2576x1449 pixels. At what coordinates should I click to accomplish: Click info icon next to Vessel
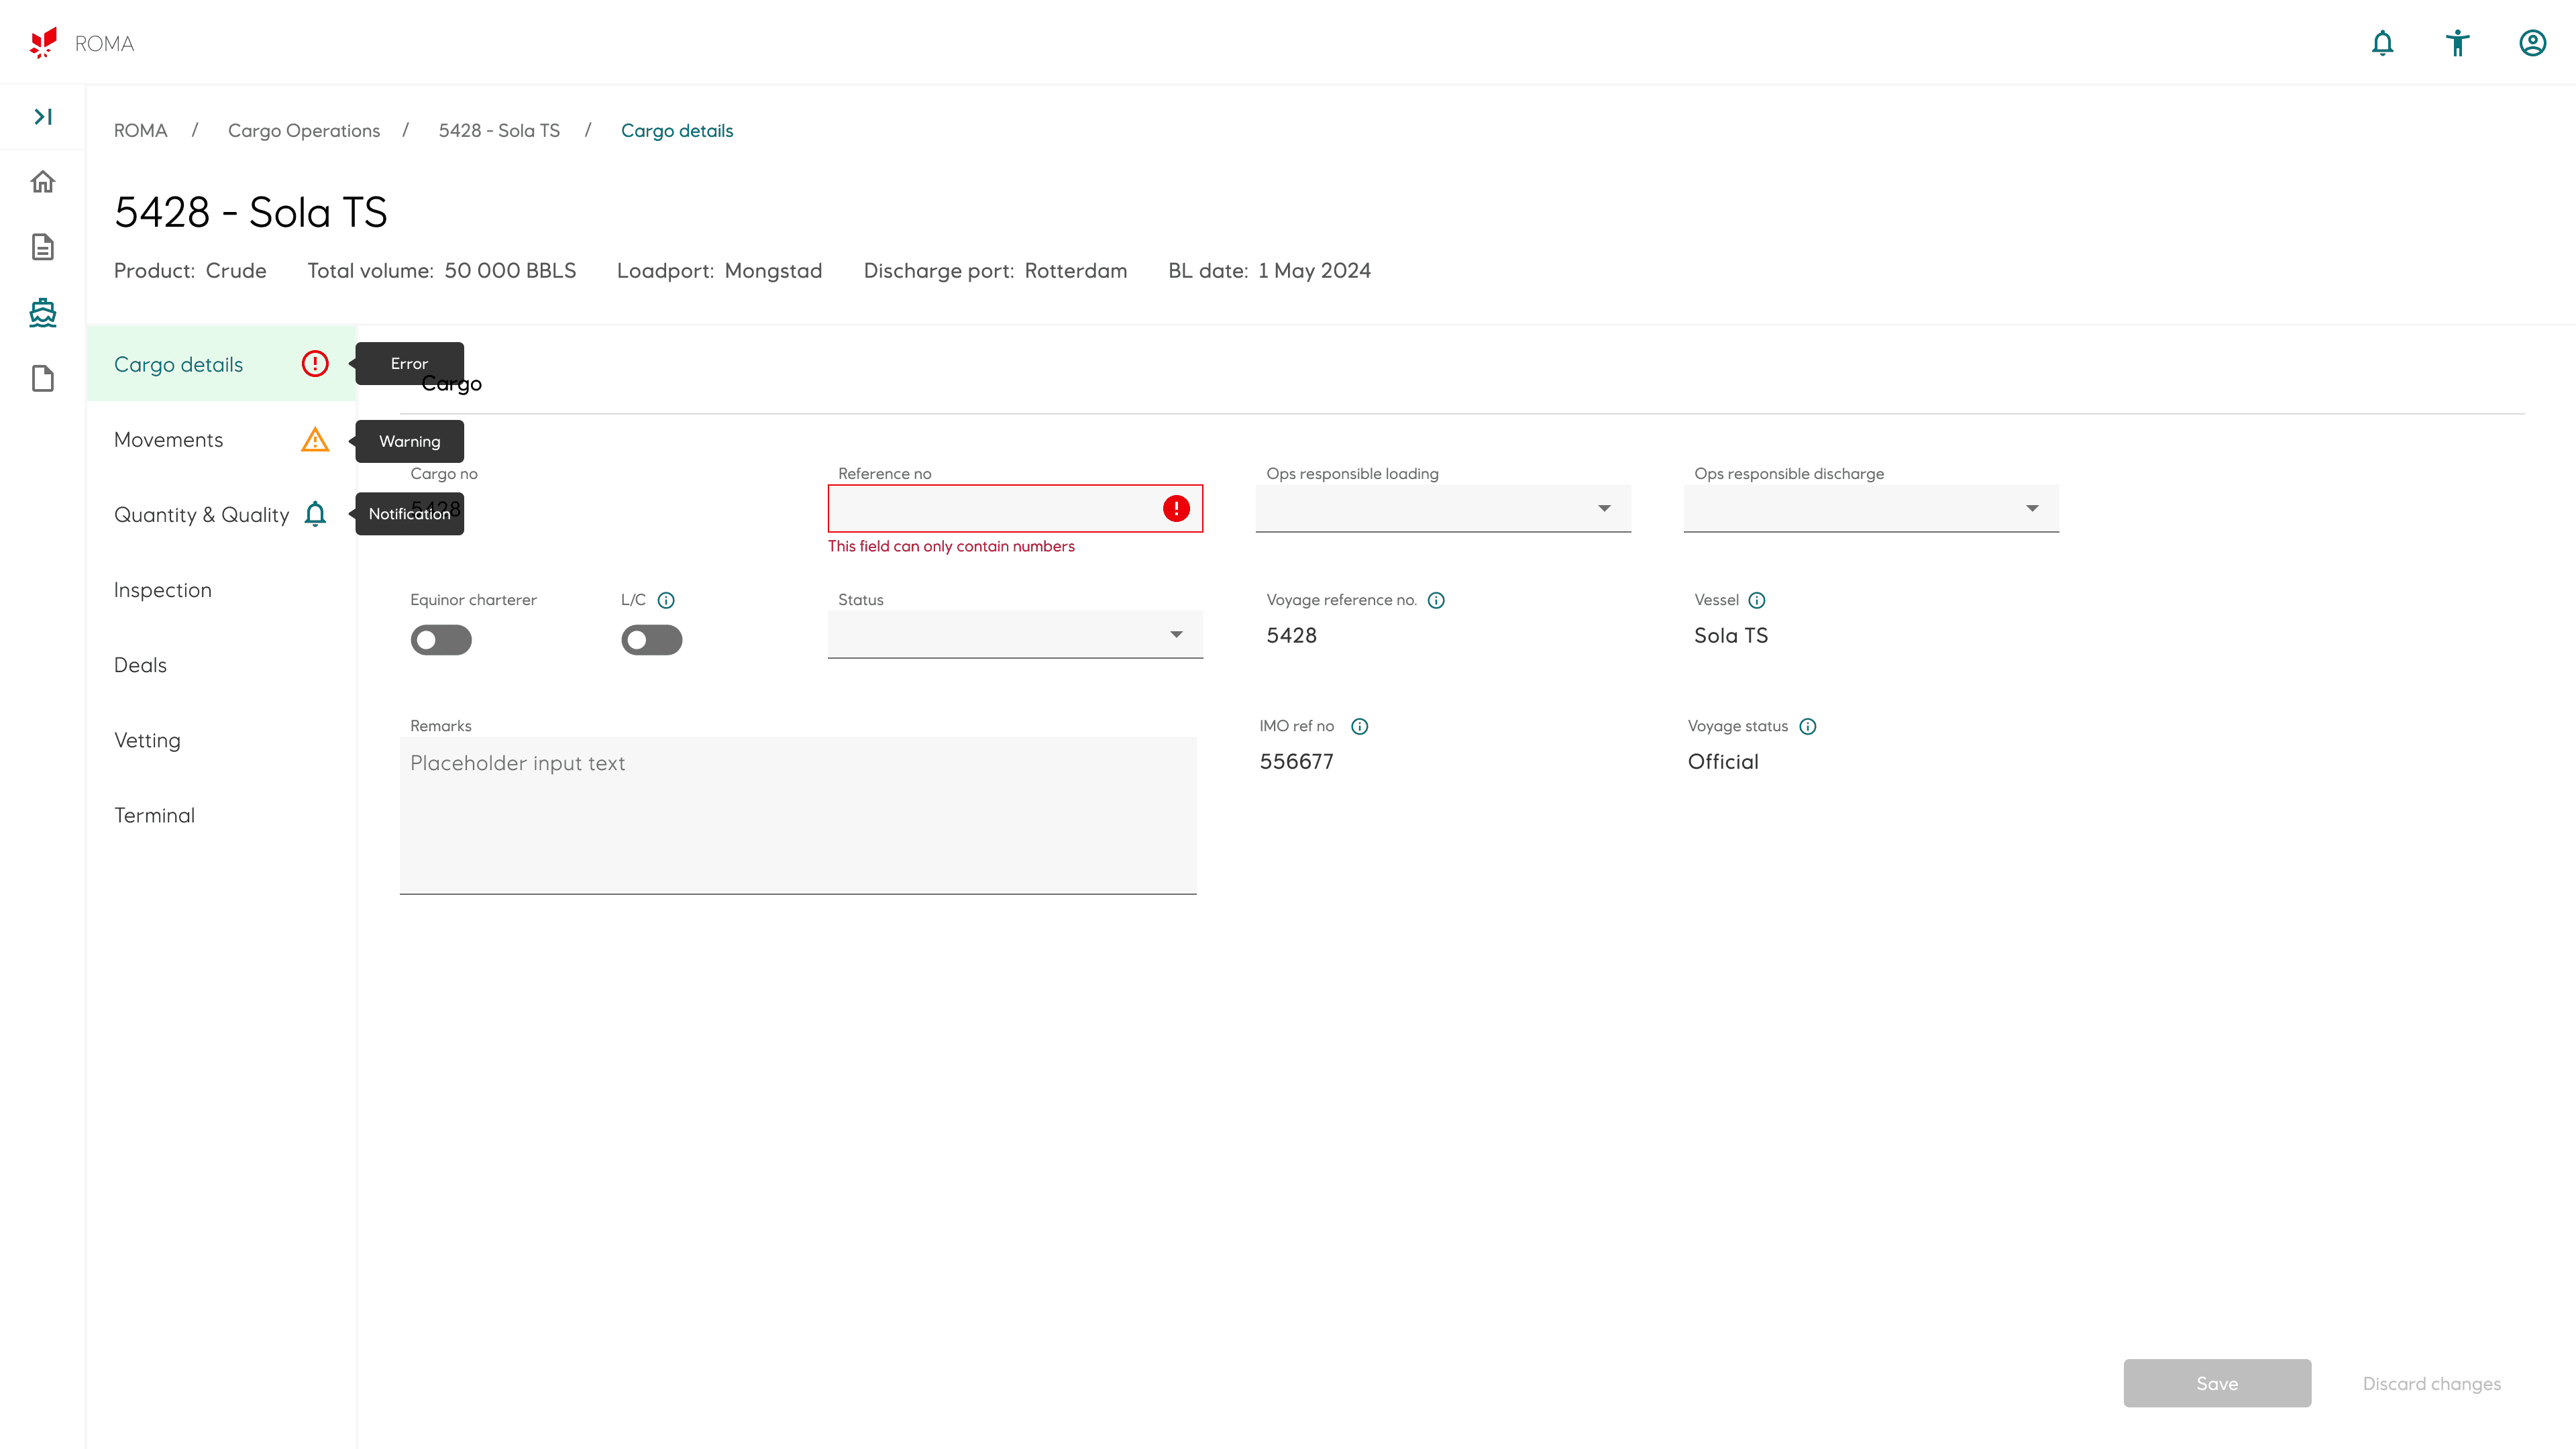(1757, 600)
